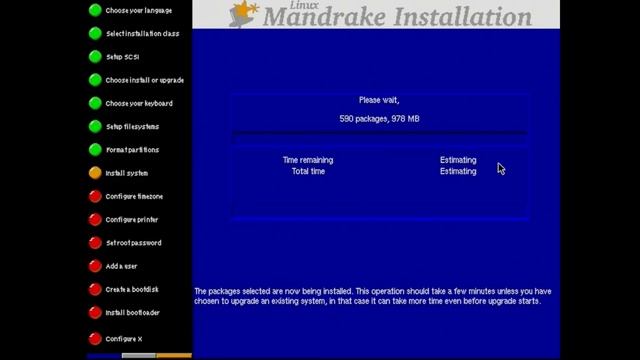Click the red circle beside Install bootloader
Screen dimensions: 640x360
(95, 313)
